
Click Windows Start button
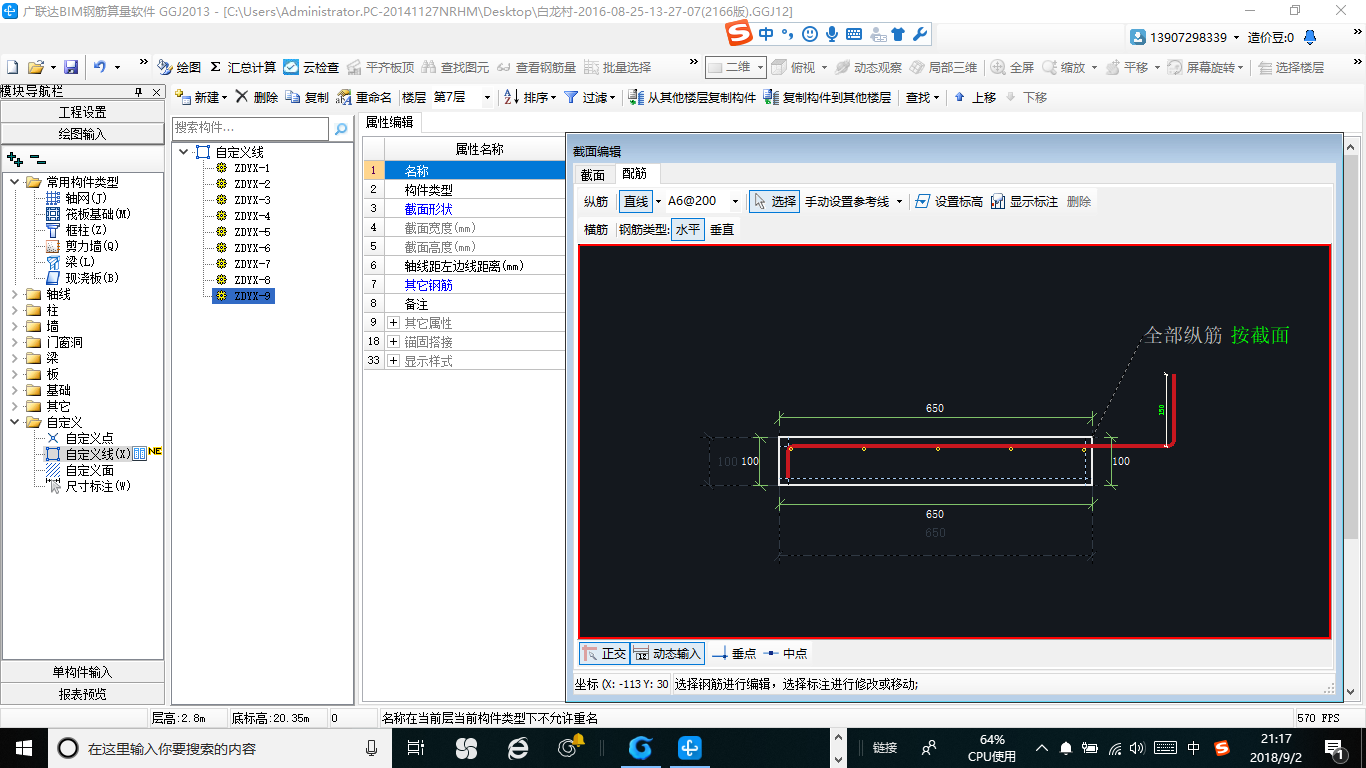(x=22, y=747)
